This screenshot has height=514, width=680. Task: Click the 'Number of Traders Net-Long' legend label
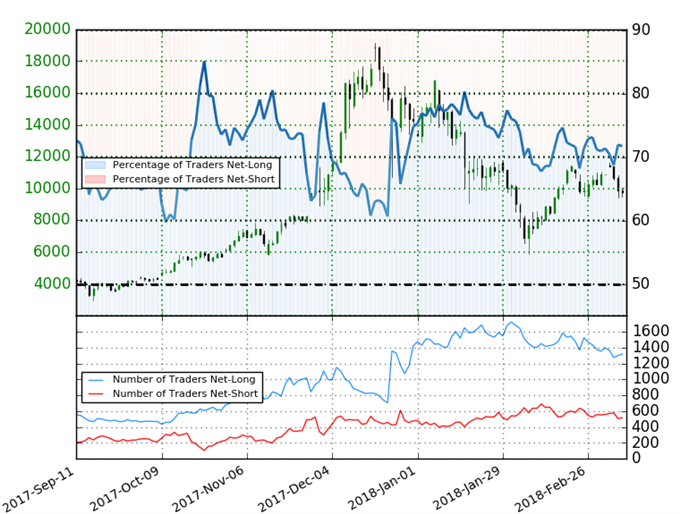pos(184,380)
